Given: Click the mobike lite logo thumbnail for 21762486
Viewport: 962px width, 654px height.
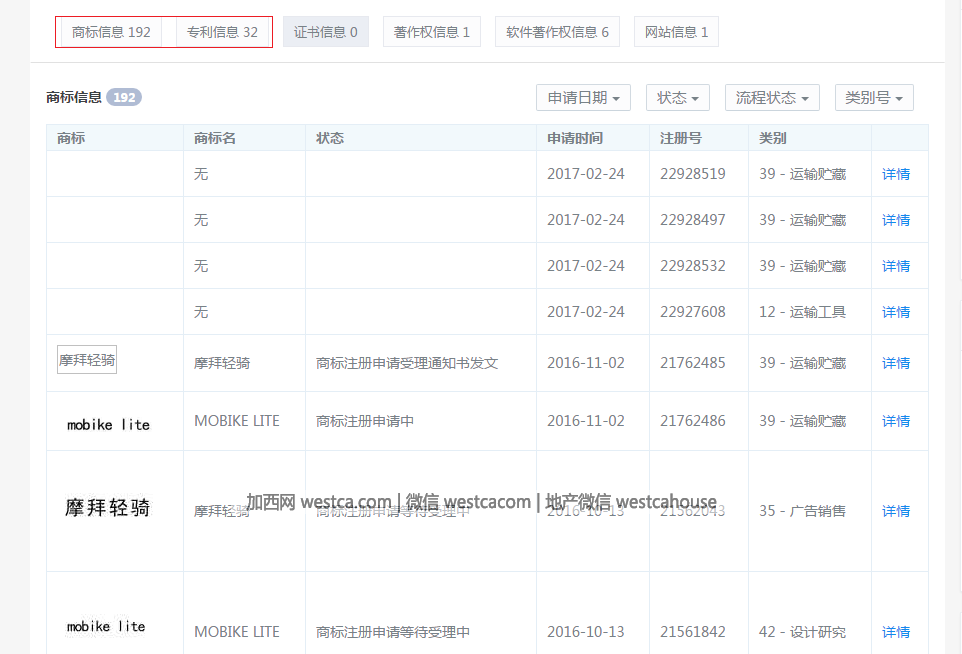Looking at the screenshot, I should pyautogui.click(x=108, y=425).
